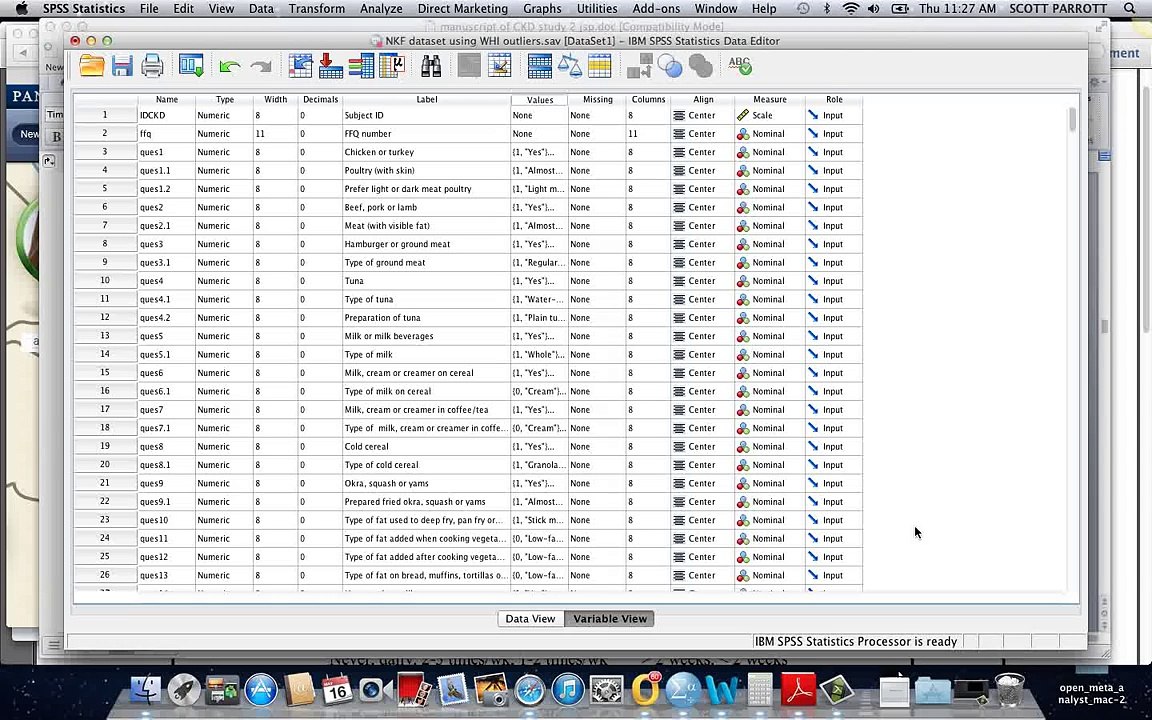This screenshot has width=1152, height=720.
Task: Open data document via folder icon
Action: point(92,66)
